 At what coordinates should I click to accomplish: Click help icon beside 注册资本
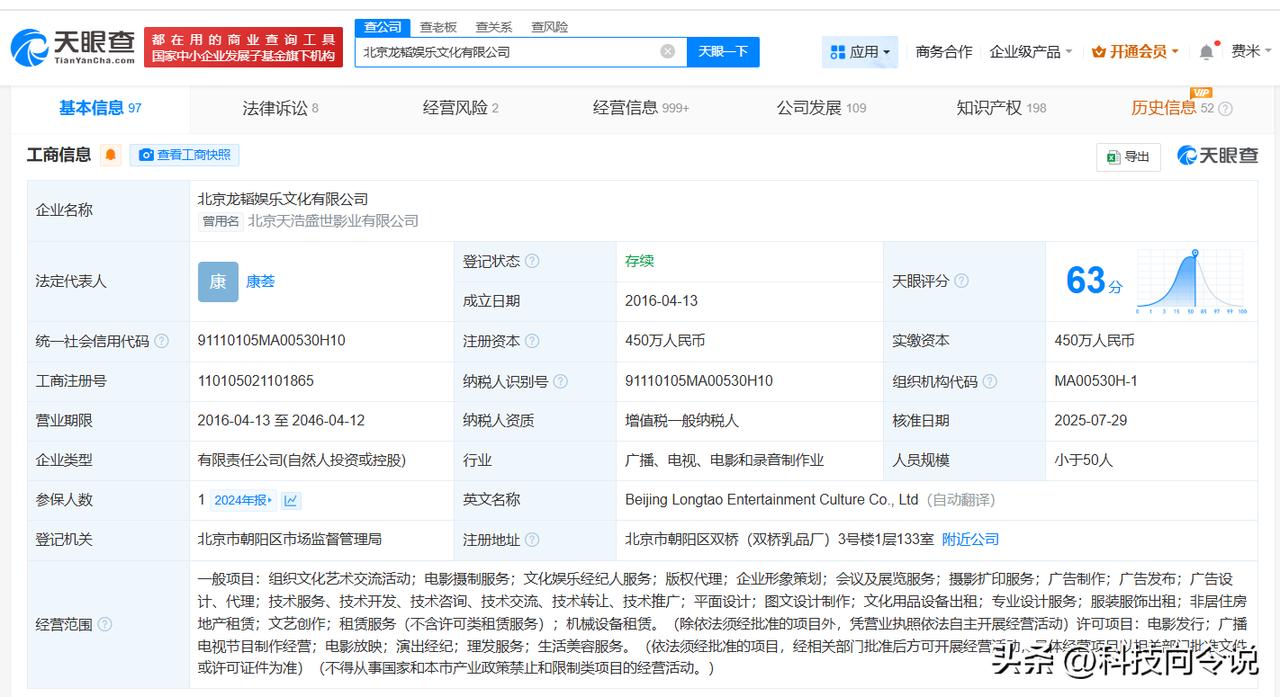point(532,341)
